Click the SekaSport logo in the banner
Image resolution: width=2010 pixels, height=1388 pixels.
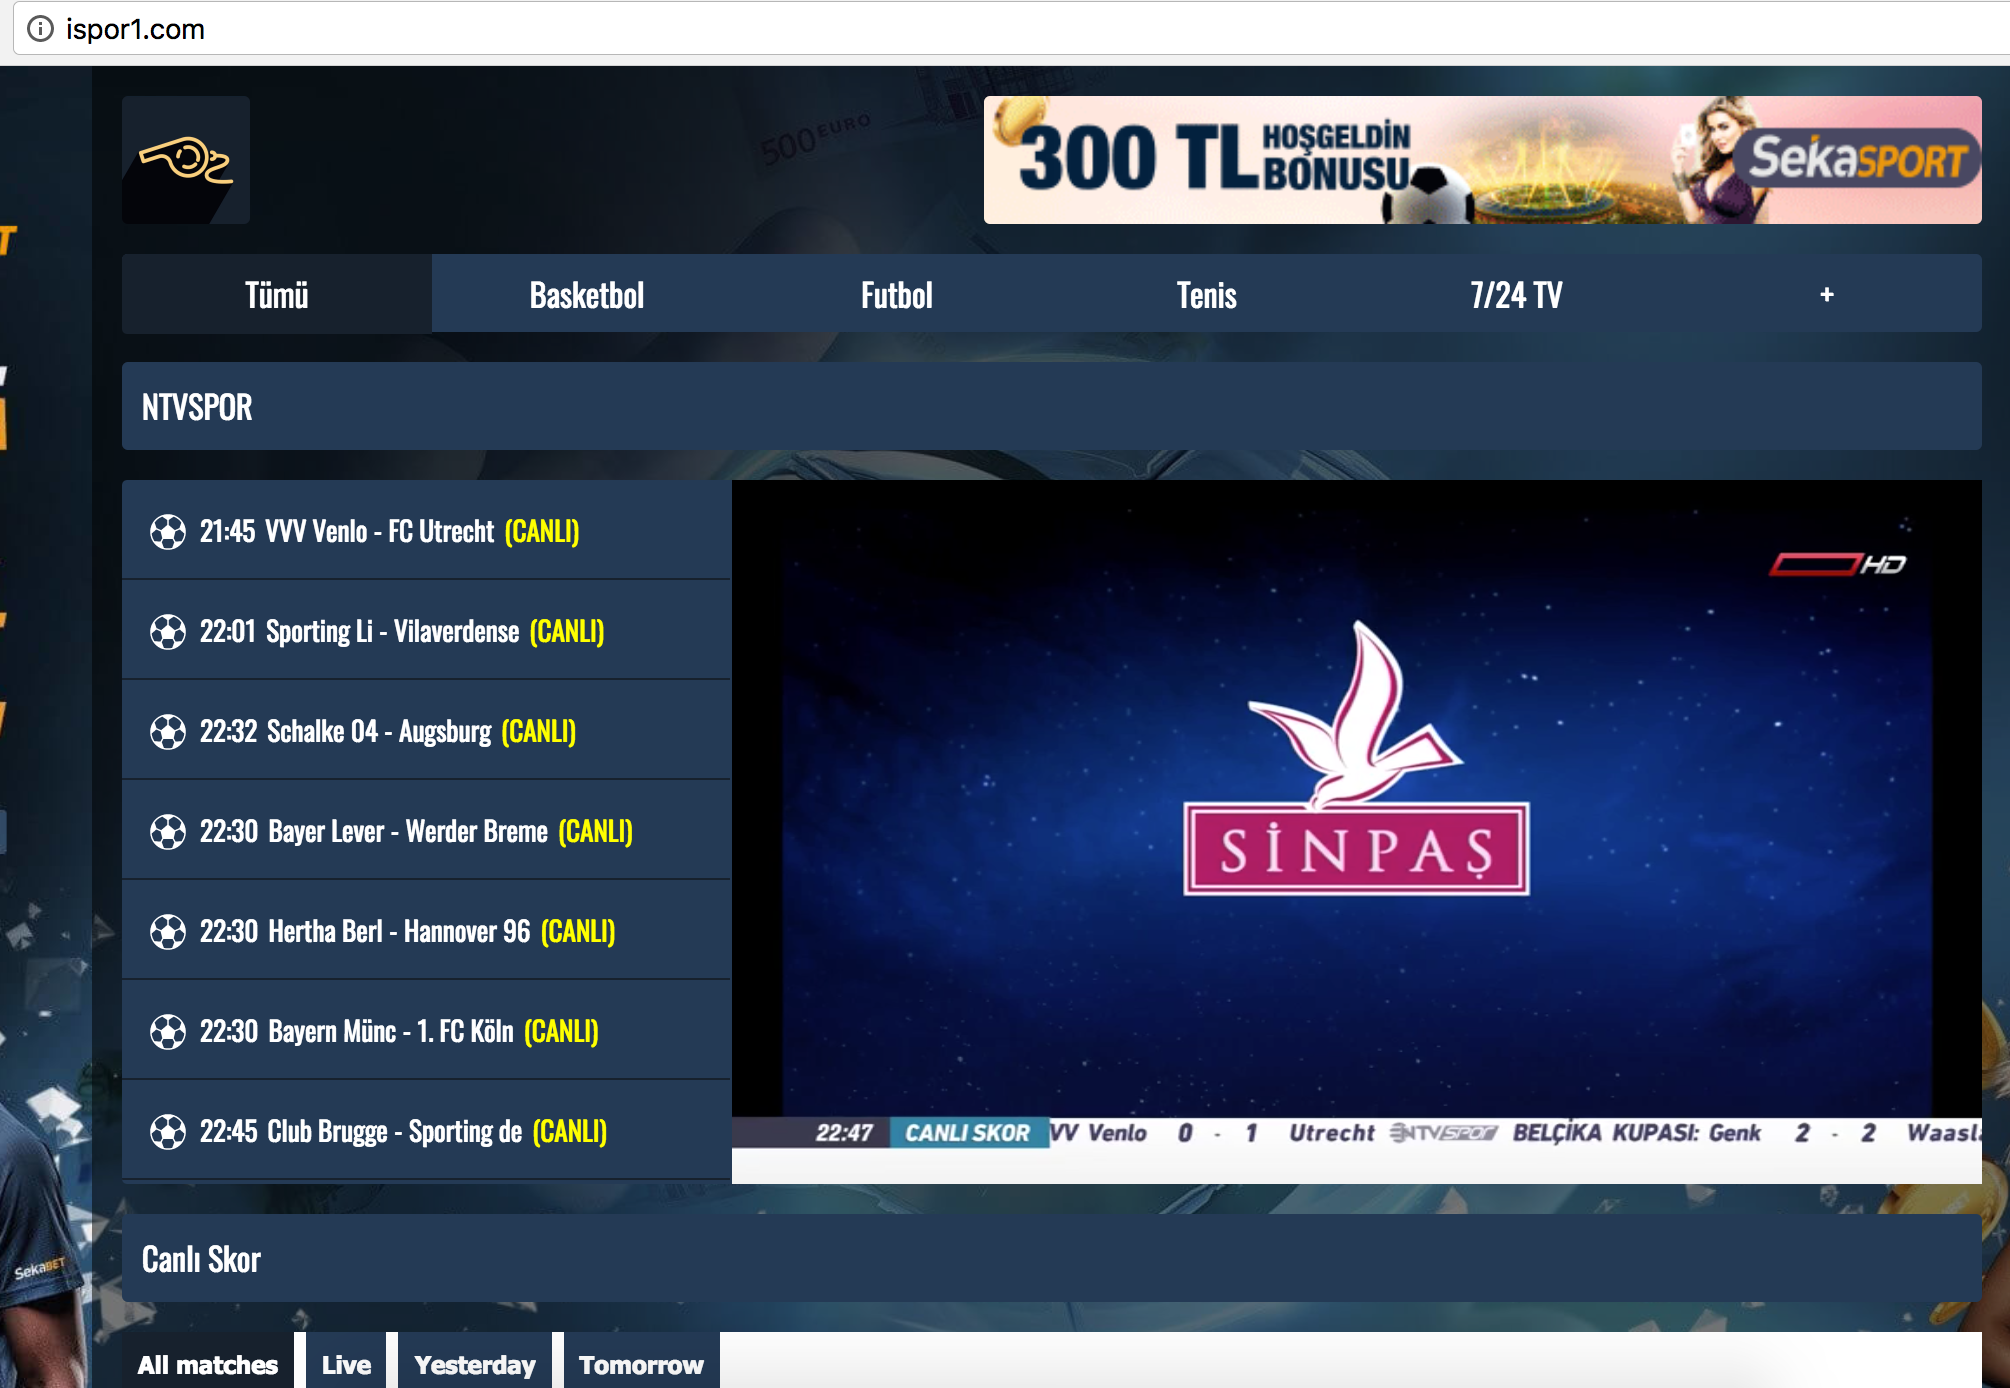tap(1858, 158)
